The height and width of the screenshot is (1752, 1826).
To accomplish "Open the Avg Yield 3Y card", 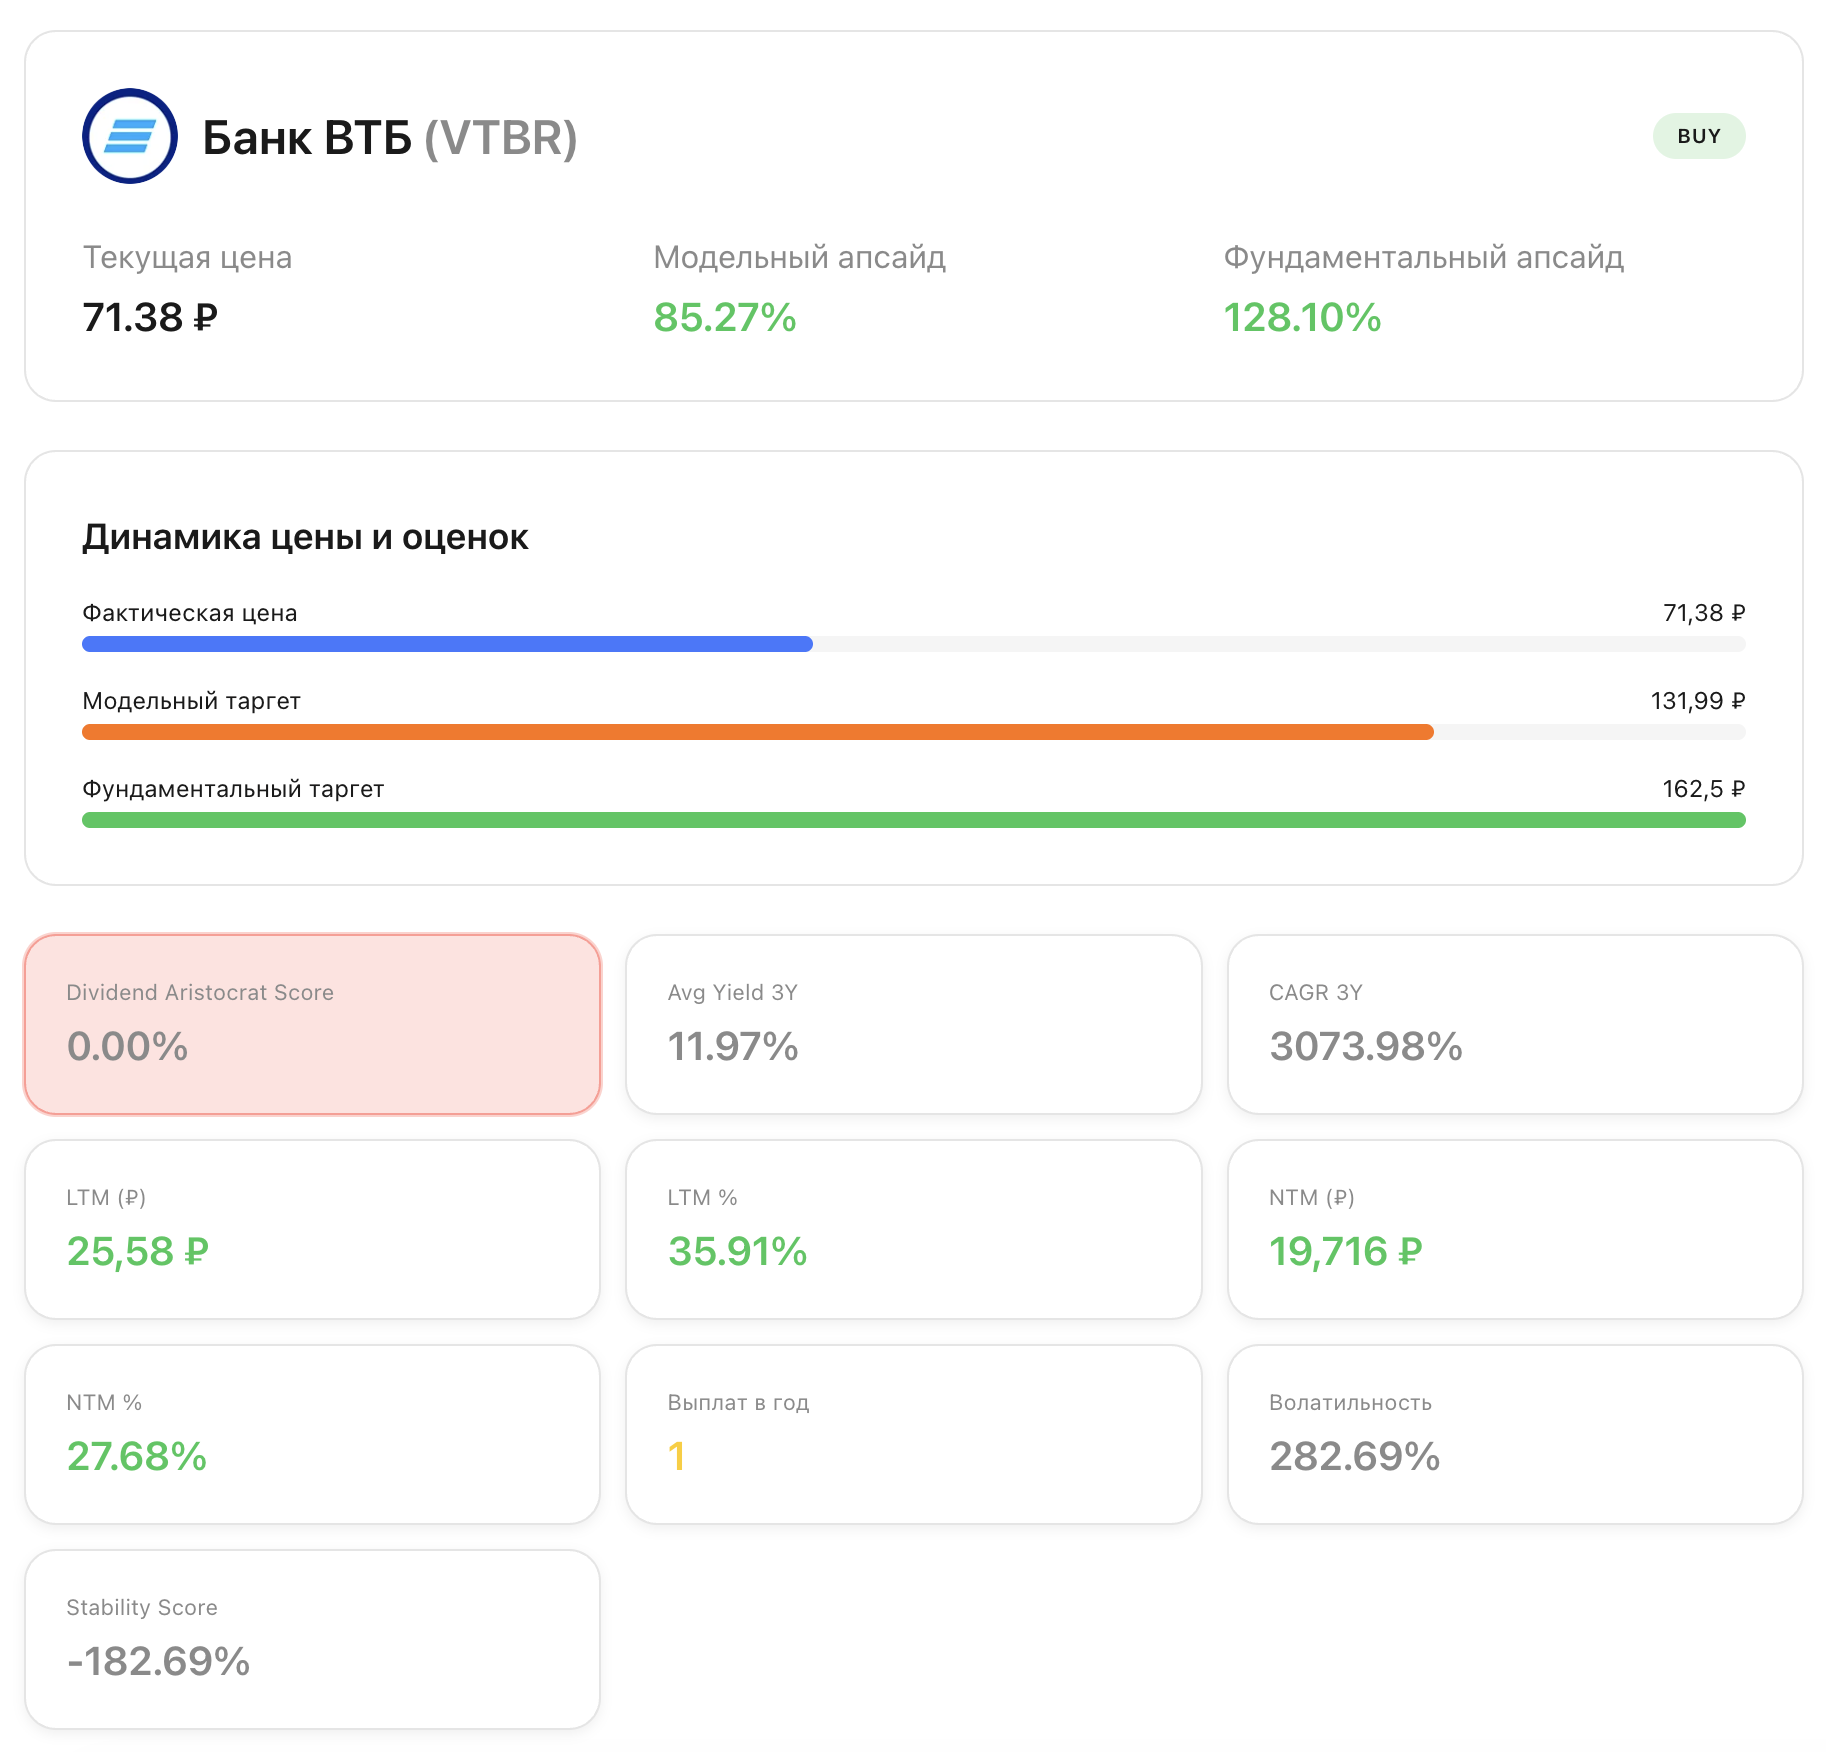I will (x=913, y=1024).
